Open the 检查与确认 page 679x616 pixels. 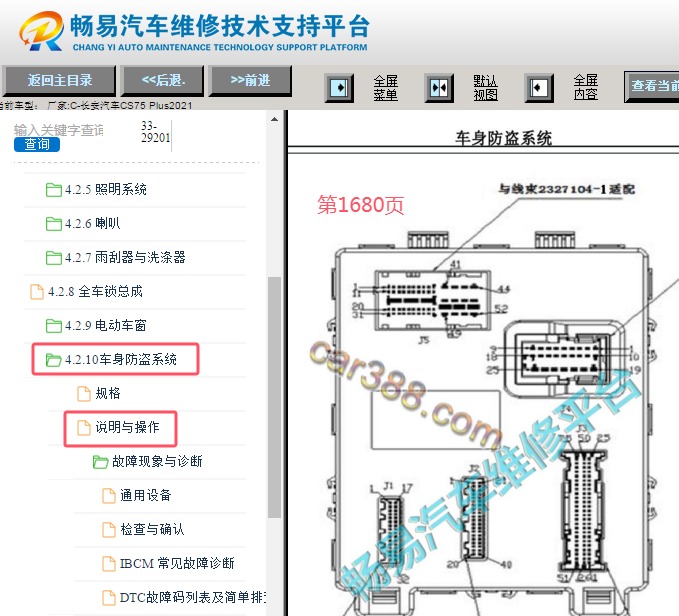pyautogui.click(x=152, y=529)
